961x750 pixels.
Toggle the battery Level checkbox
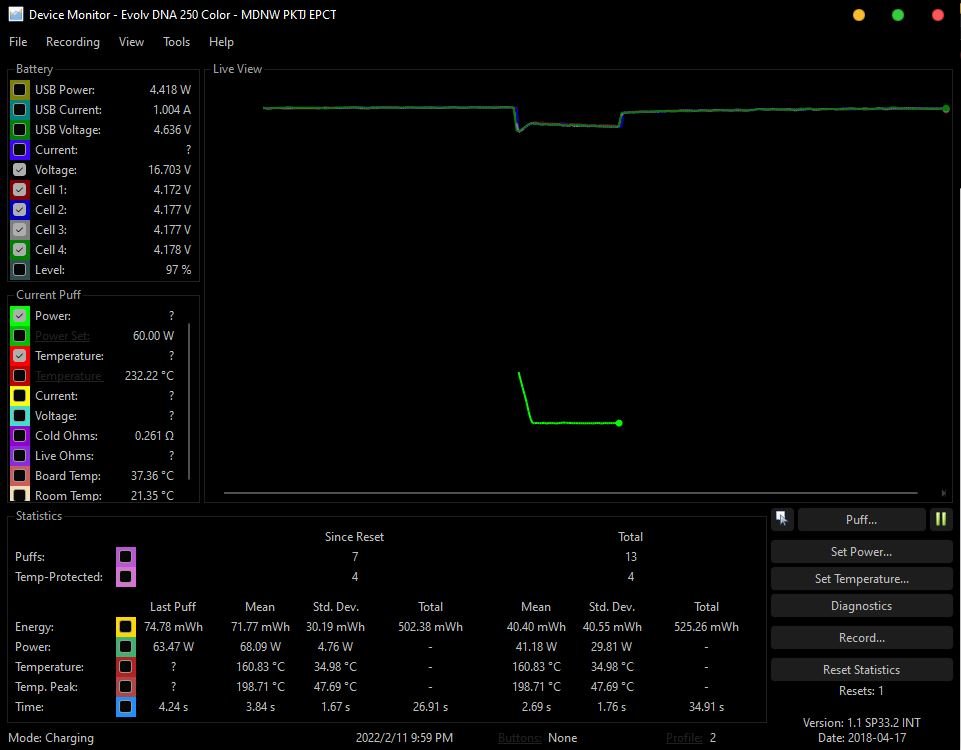tap(20, 270)
